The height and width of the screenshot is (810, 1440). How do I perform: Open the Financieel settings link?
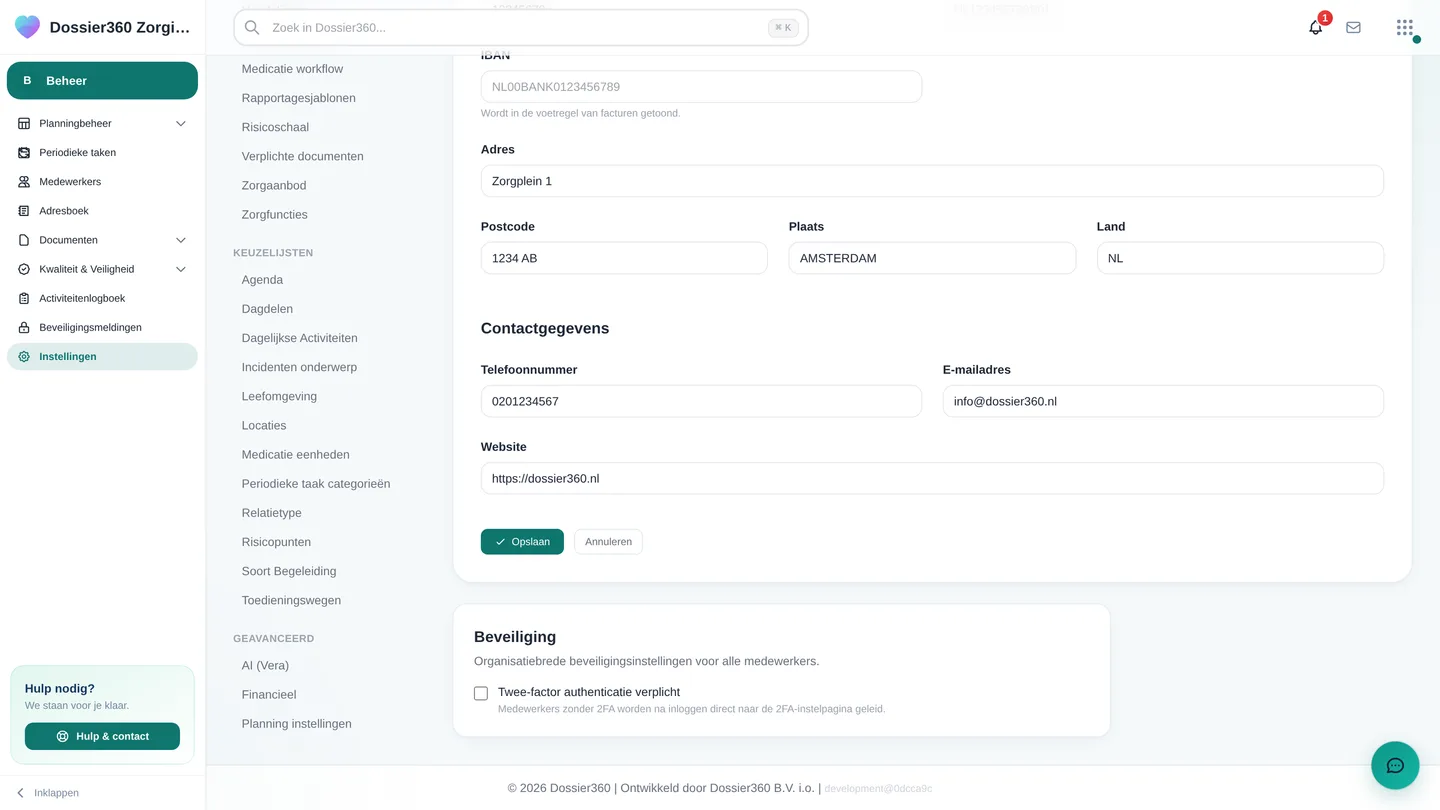(269, 694)
